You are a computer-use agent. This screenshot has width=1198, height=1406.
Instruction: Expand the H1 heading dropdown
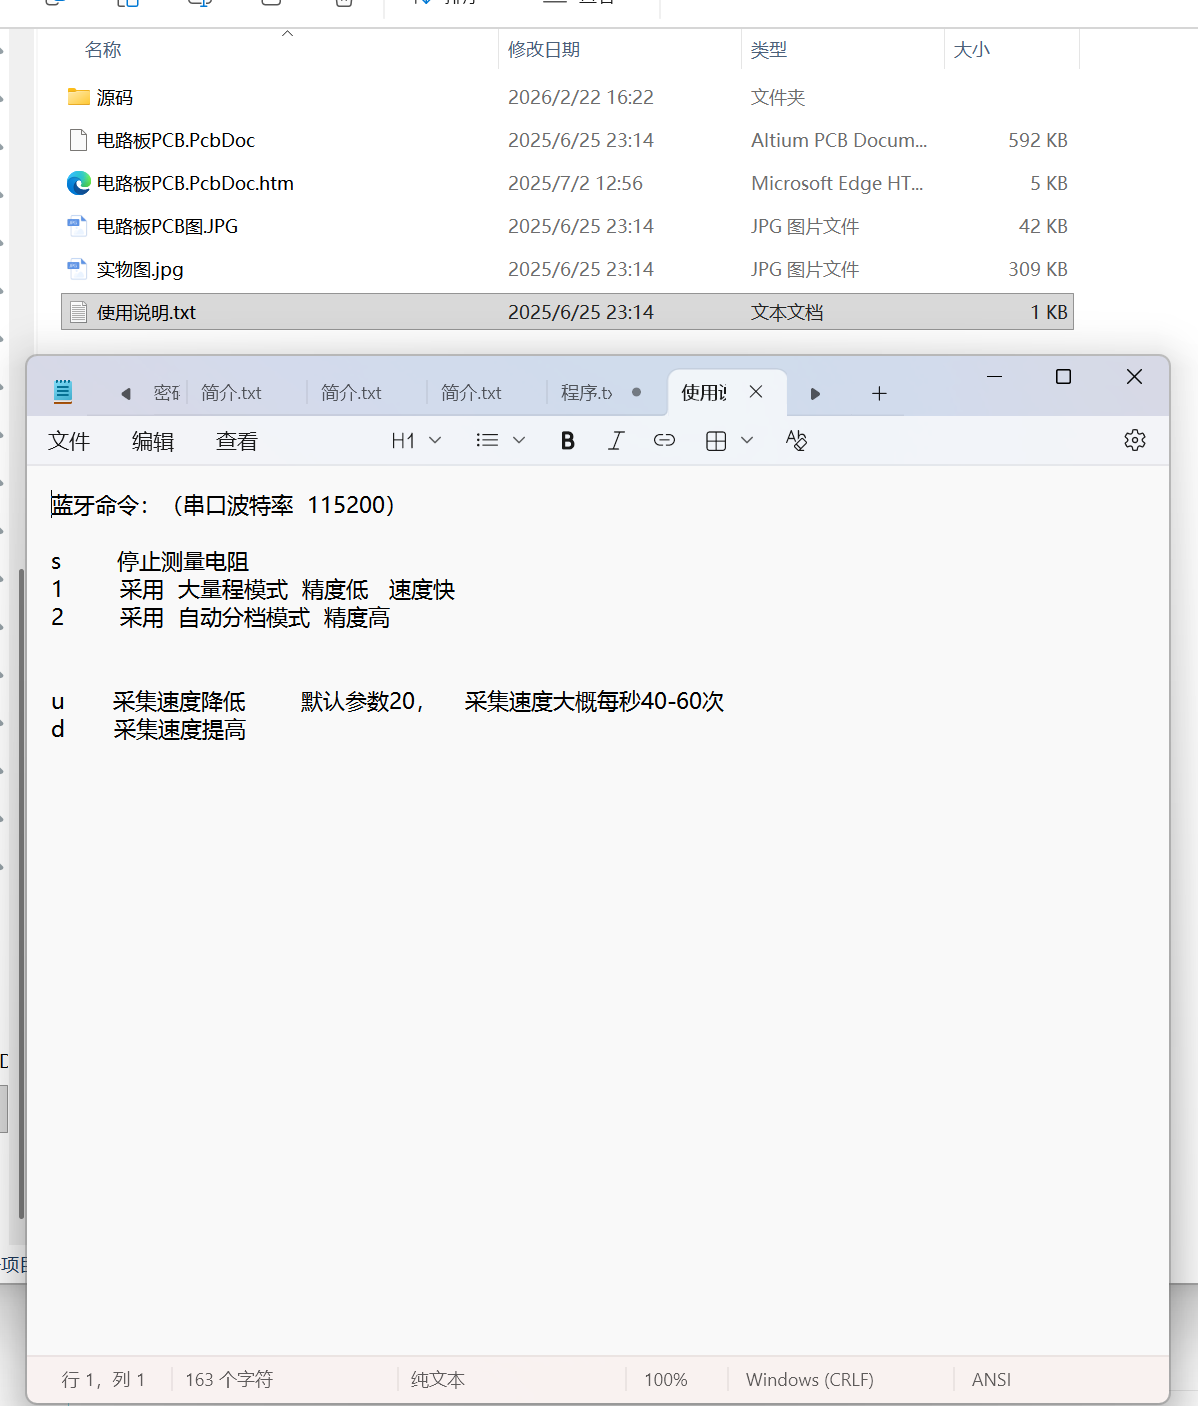pos(416,441)
